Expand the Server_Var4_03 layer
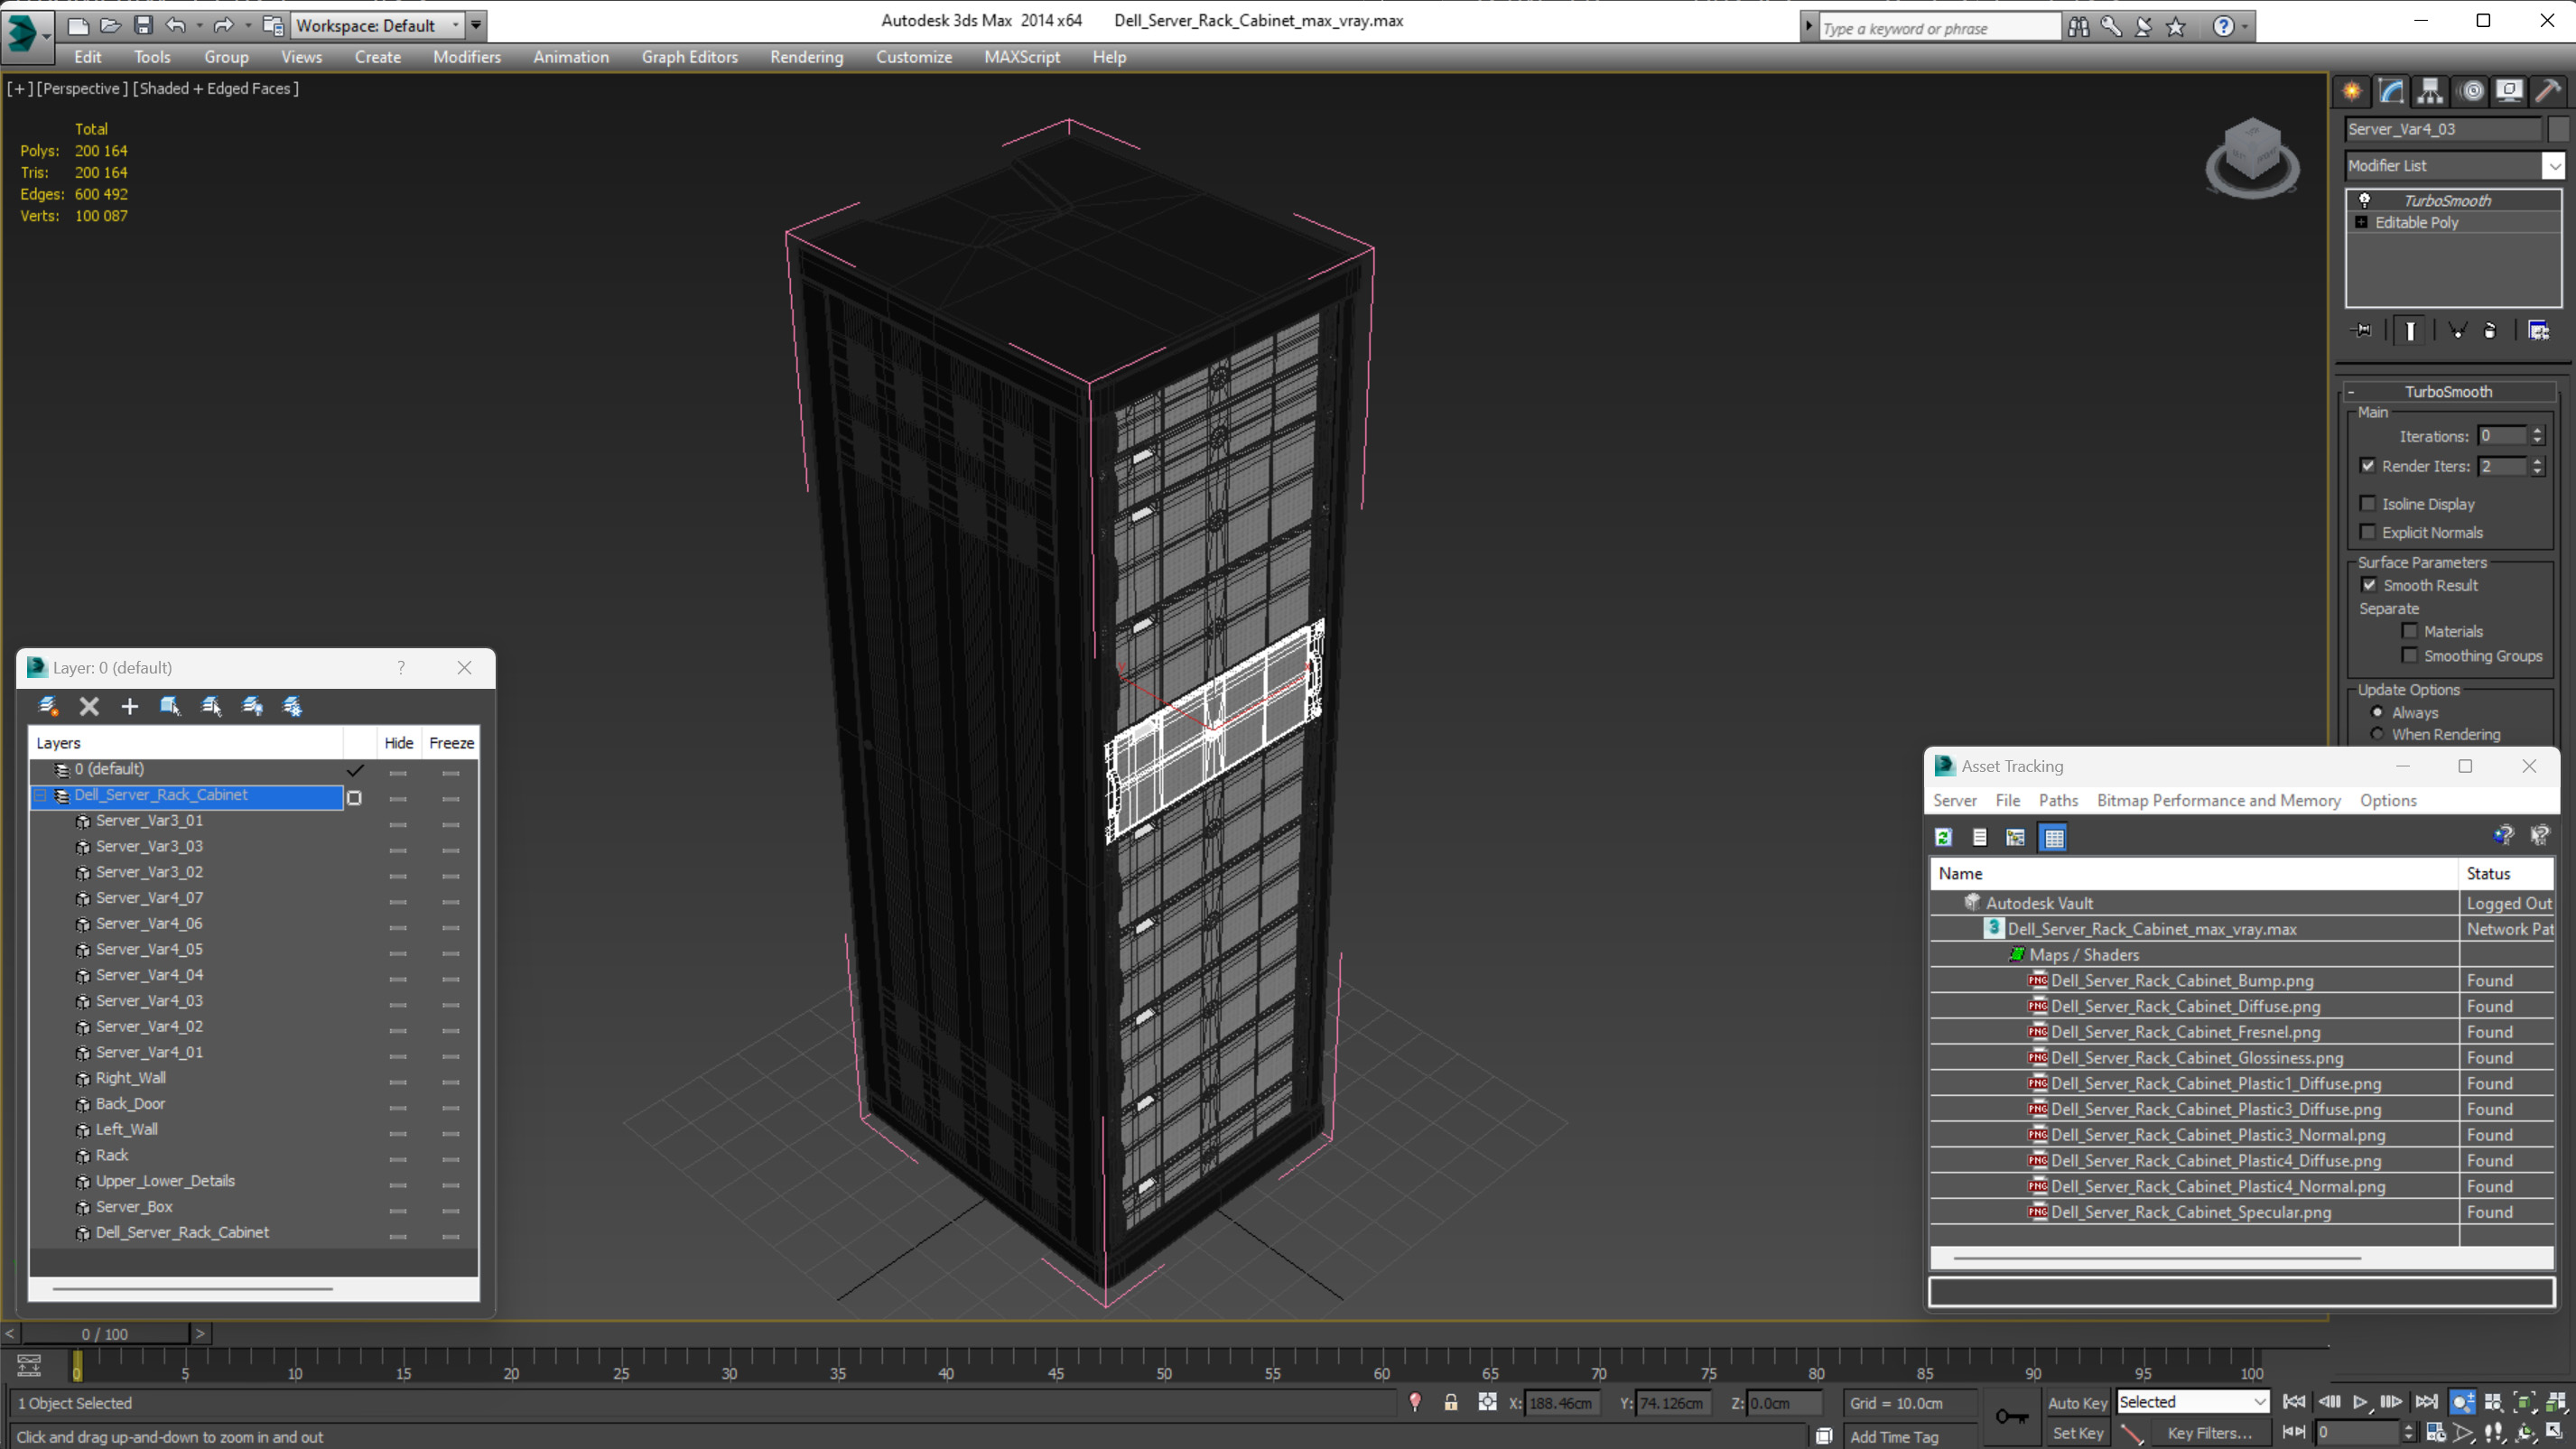 pyautogui.click(x=62, y=1001)
